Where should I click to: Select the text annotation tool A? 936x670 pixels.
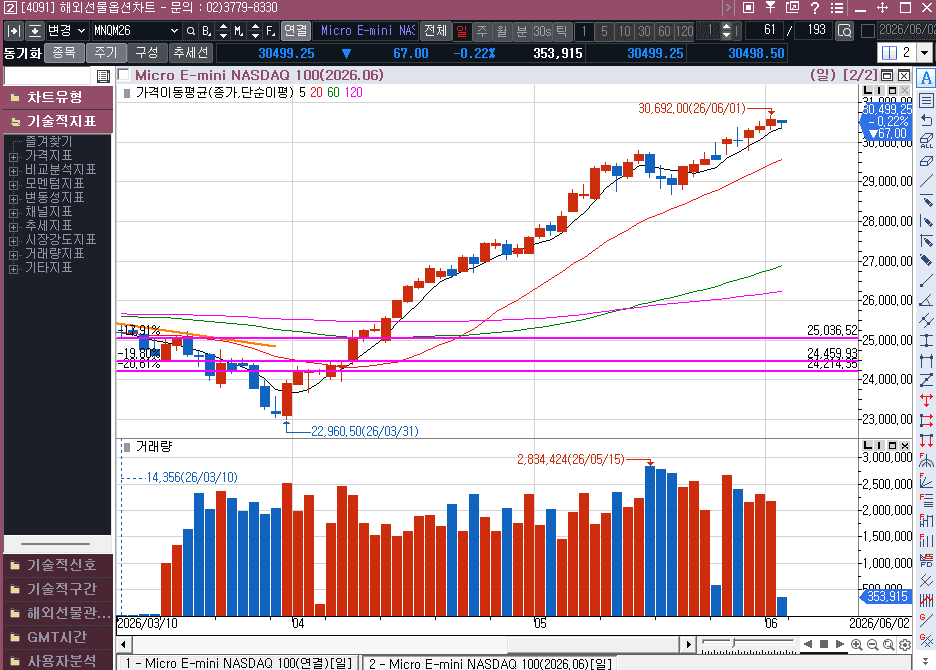(x=926, y=78)
